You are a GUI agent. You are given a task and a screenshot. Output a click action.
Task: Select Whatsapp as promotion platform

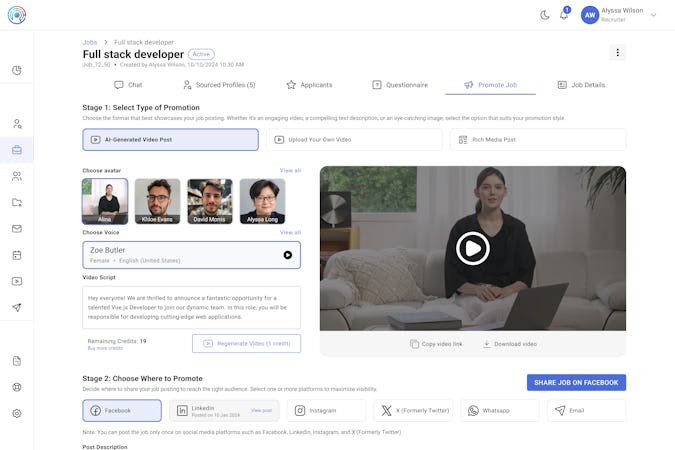tap(499, 410)
